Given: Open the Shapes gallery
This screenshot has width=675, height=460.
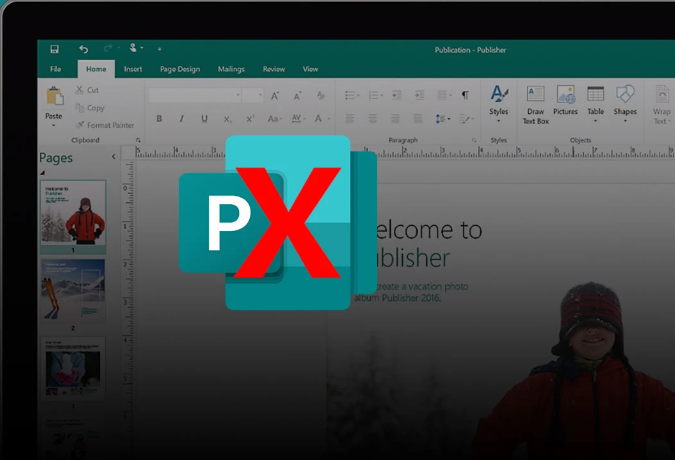Looking at the screenshot, I should coord(625,104).
